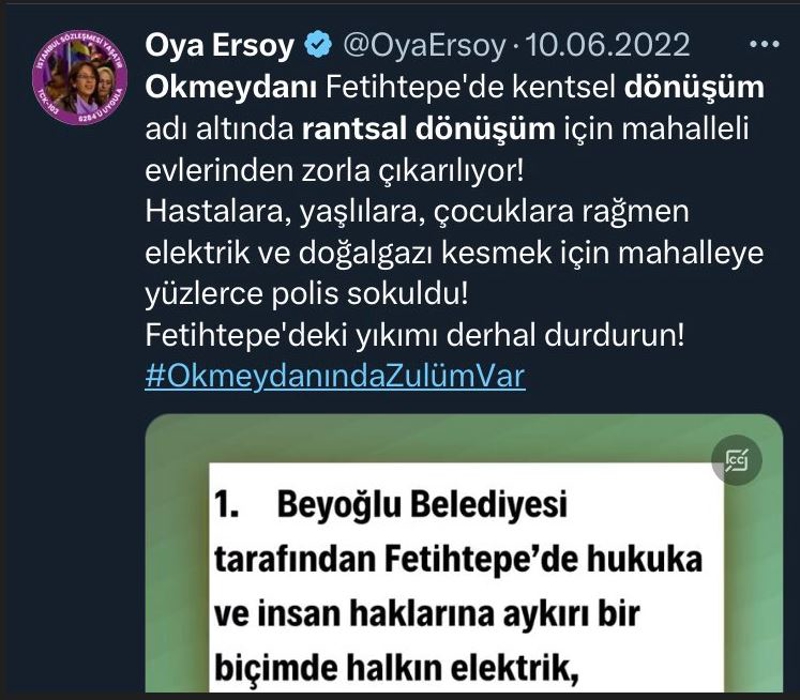
Task: Click the numeral 1. in the image
Action: (x=227, y=505)
